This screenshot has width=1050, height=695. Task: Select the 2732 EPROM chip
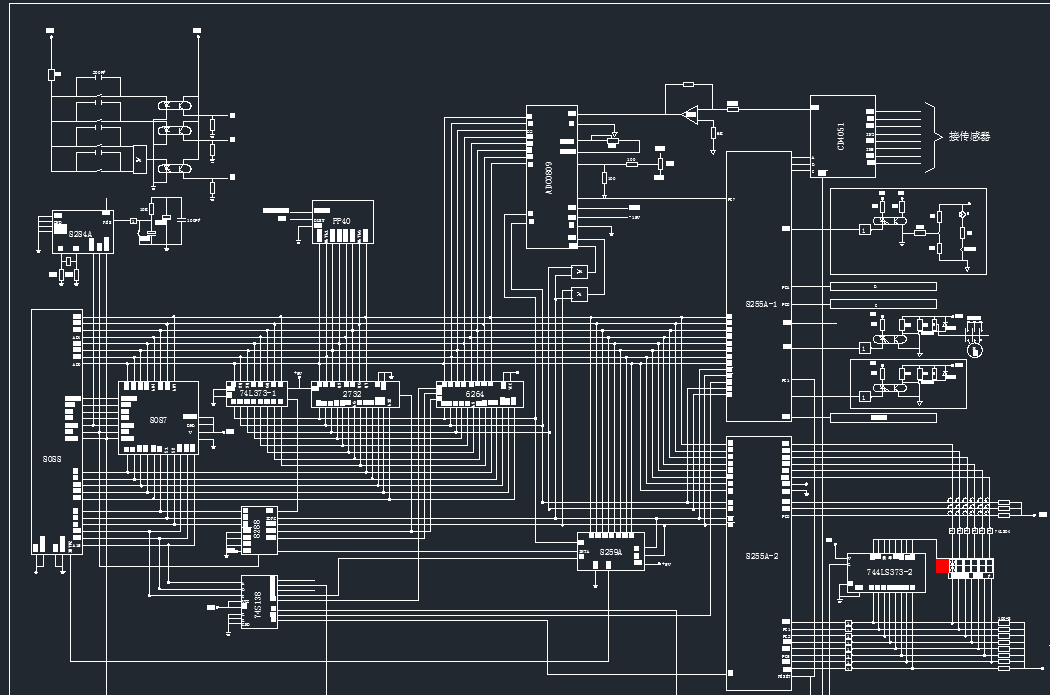(354, 395)
